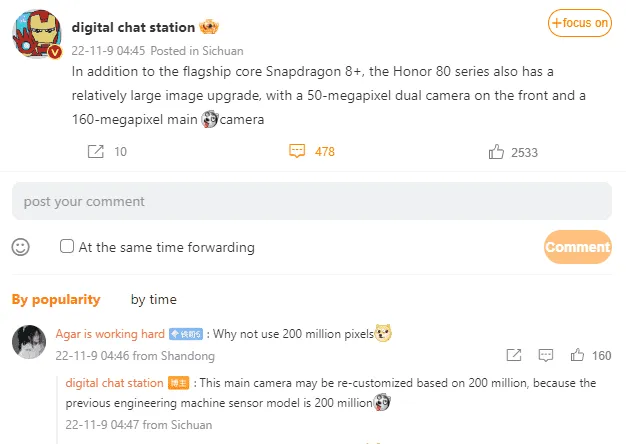This screenshot has width=626, height=444.
Task: Click the forward icon on Agar's comment
Action: pos(513,355)
